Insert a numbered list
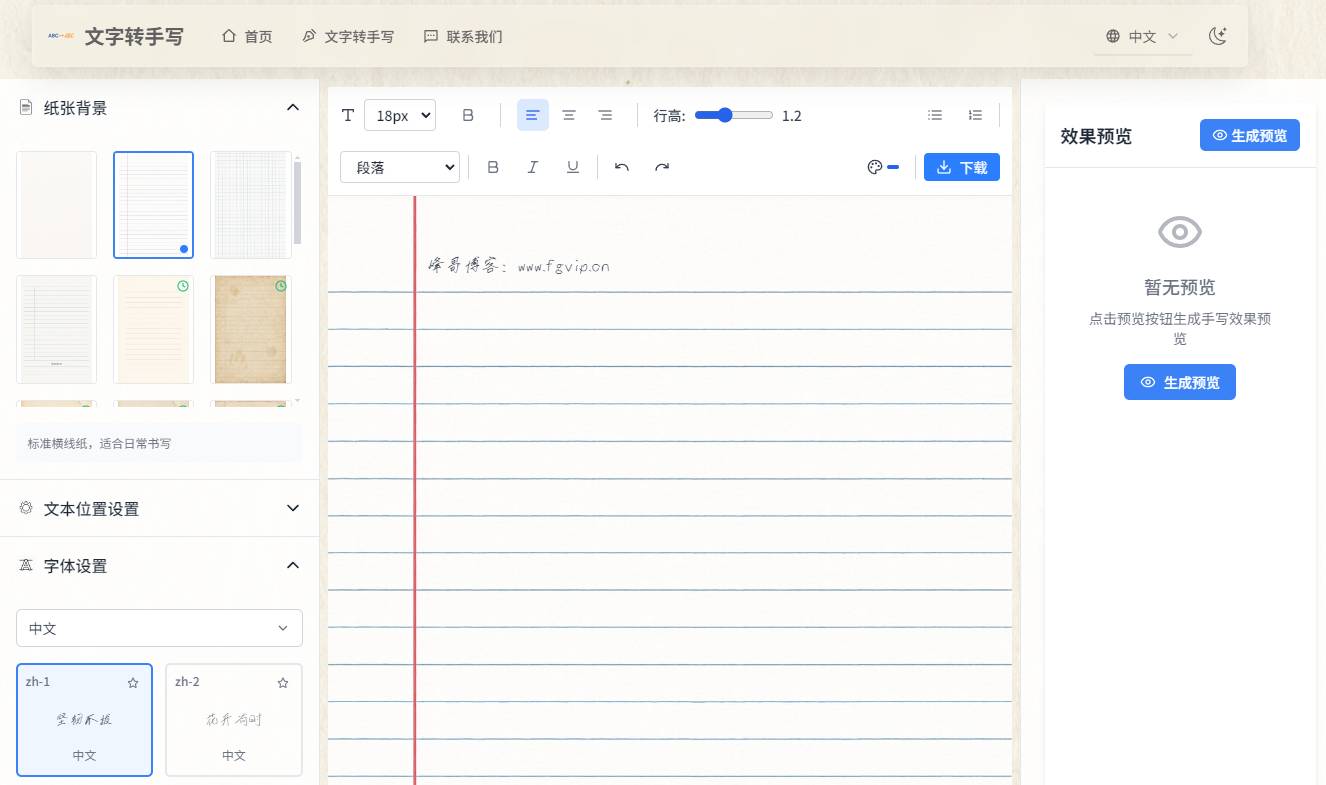Viewport: 1326px width, 785px height. pyautogui.click(x=975, y=115)
